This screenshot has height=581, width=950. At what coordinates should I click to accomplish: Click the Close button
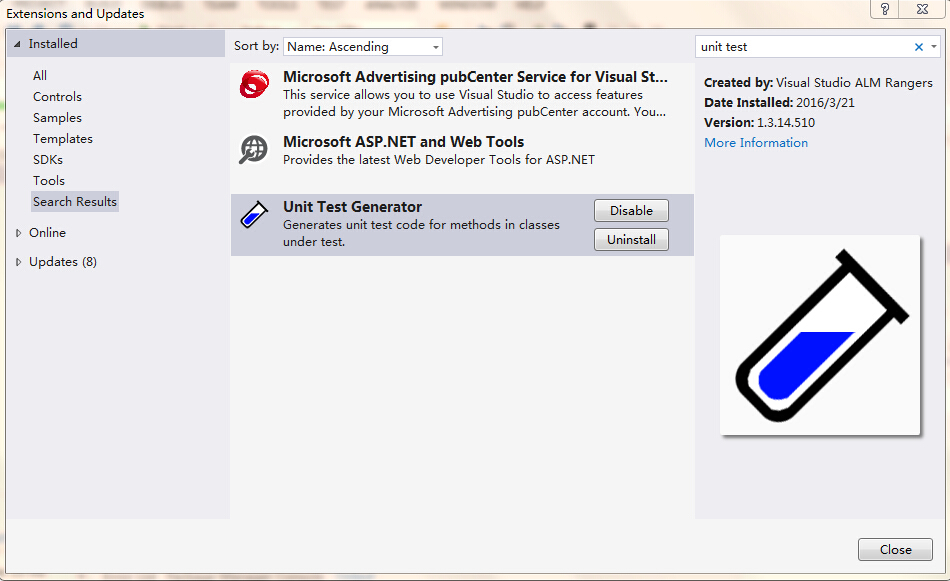click(895, 549)
